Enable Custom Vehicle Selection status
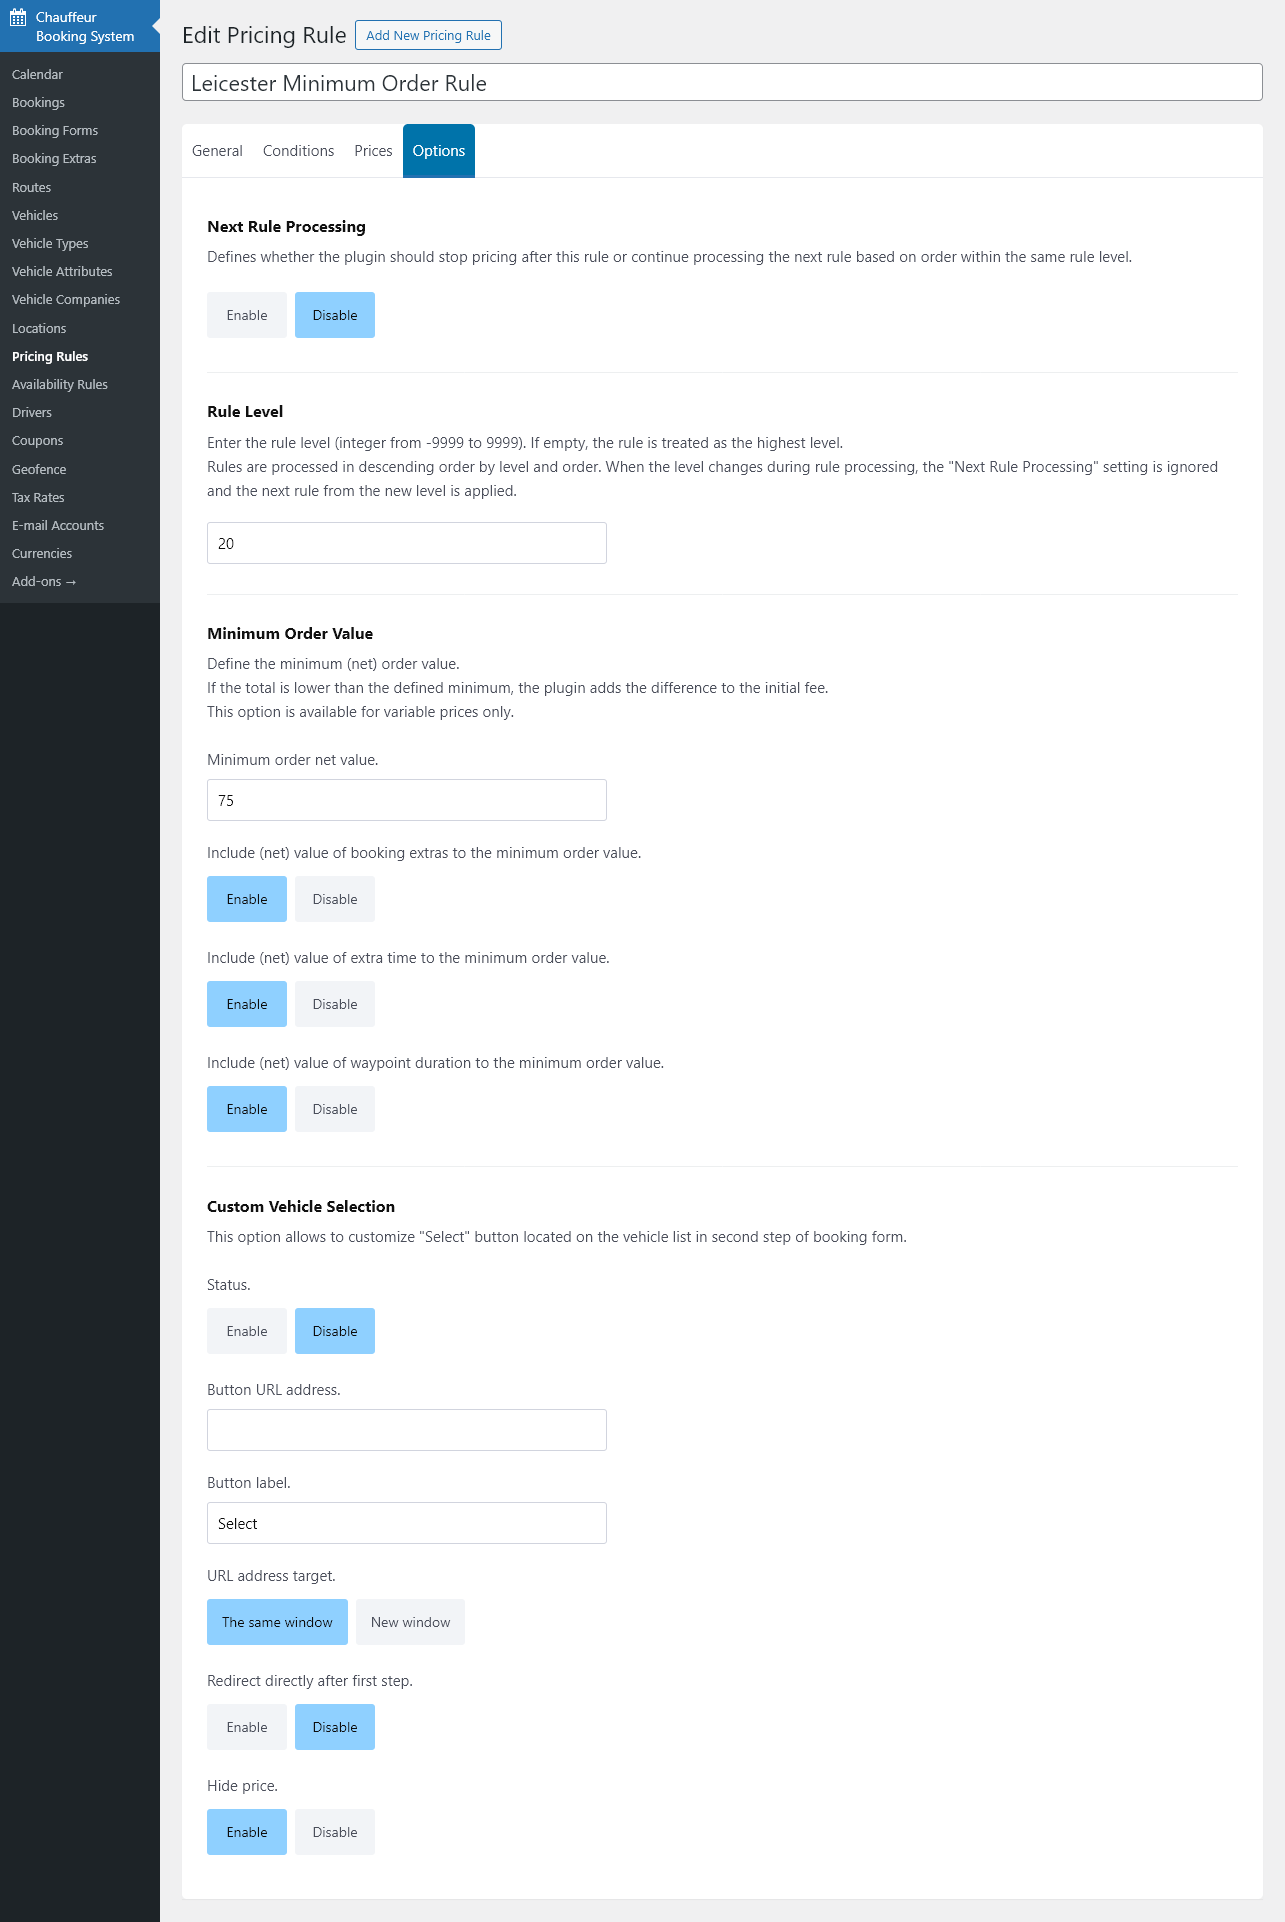Viewport: 1285px width, 1922px height. tap(246, 1331)
